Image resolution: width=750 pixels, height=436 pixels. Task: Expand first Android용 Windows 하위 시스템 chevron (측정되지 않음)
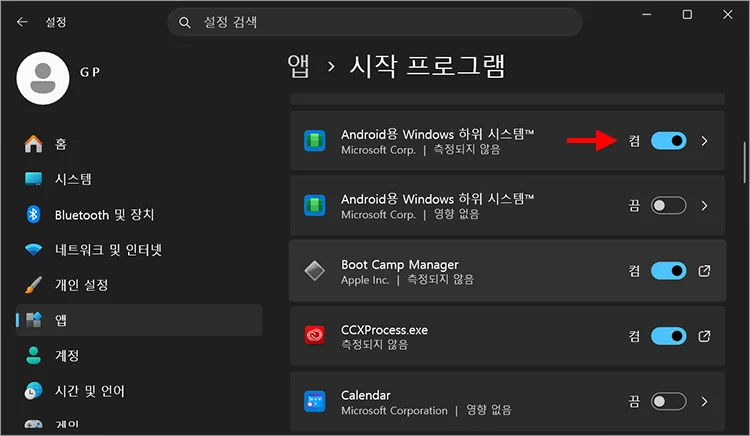(704, 141)
